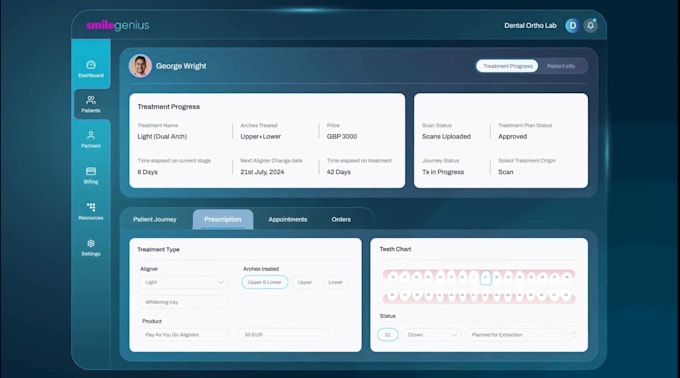This screenshot has width=680, height=378.
Task: Click the smilegenius logo
Action: 118,25
